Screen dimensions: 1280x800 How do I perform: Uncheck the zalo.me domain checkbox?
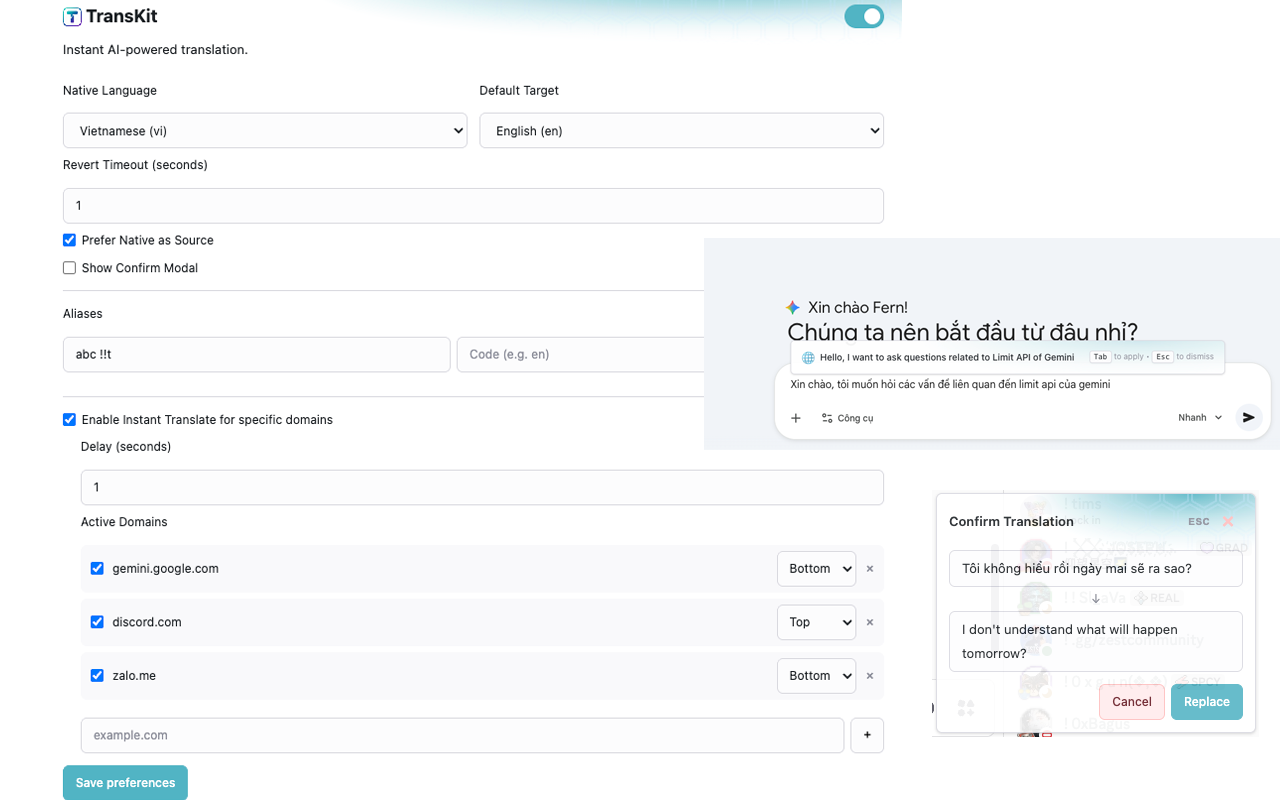click(97, 676)
